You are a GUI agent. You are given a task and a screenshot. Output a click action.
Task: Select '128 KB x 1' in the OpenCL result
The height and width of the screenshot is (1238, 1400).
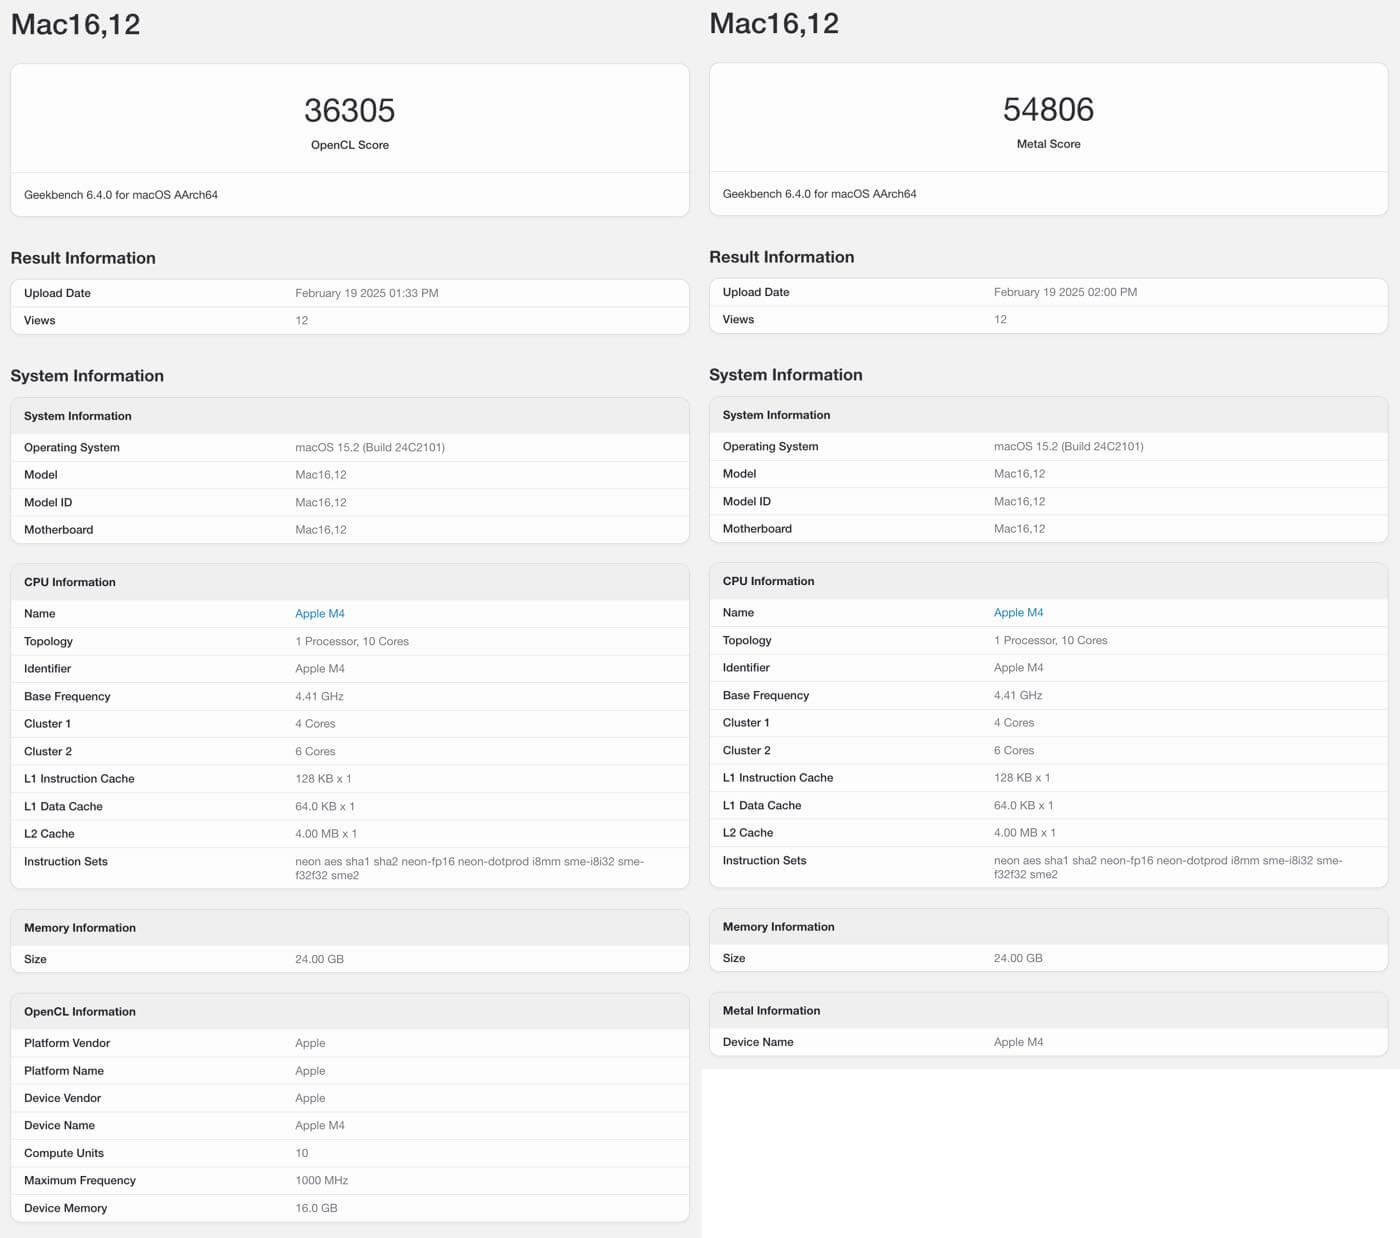[323, 779]
